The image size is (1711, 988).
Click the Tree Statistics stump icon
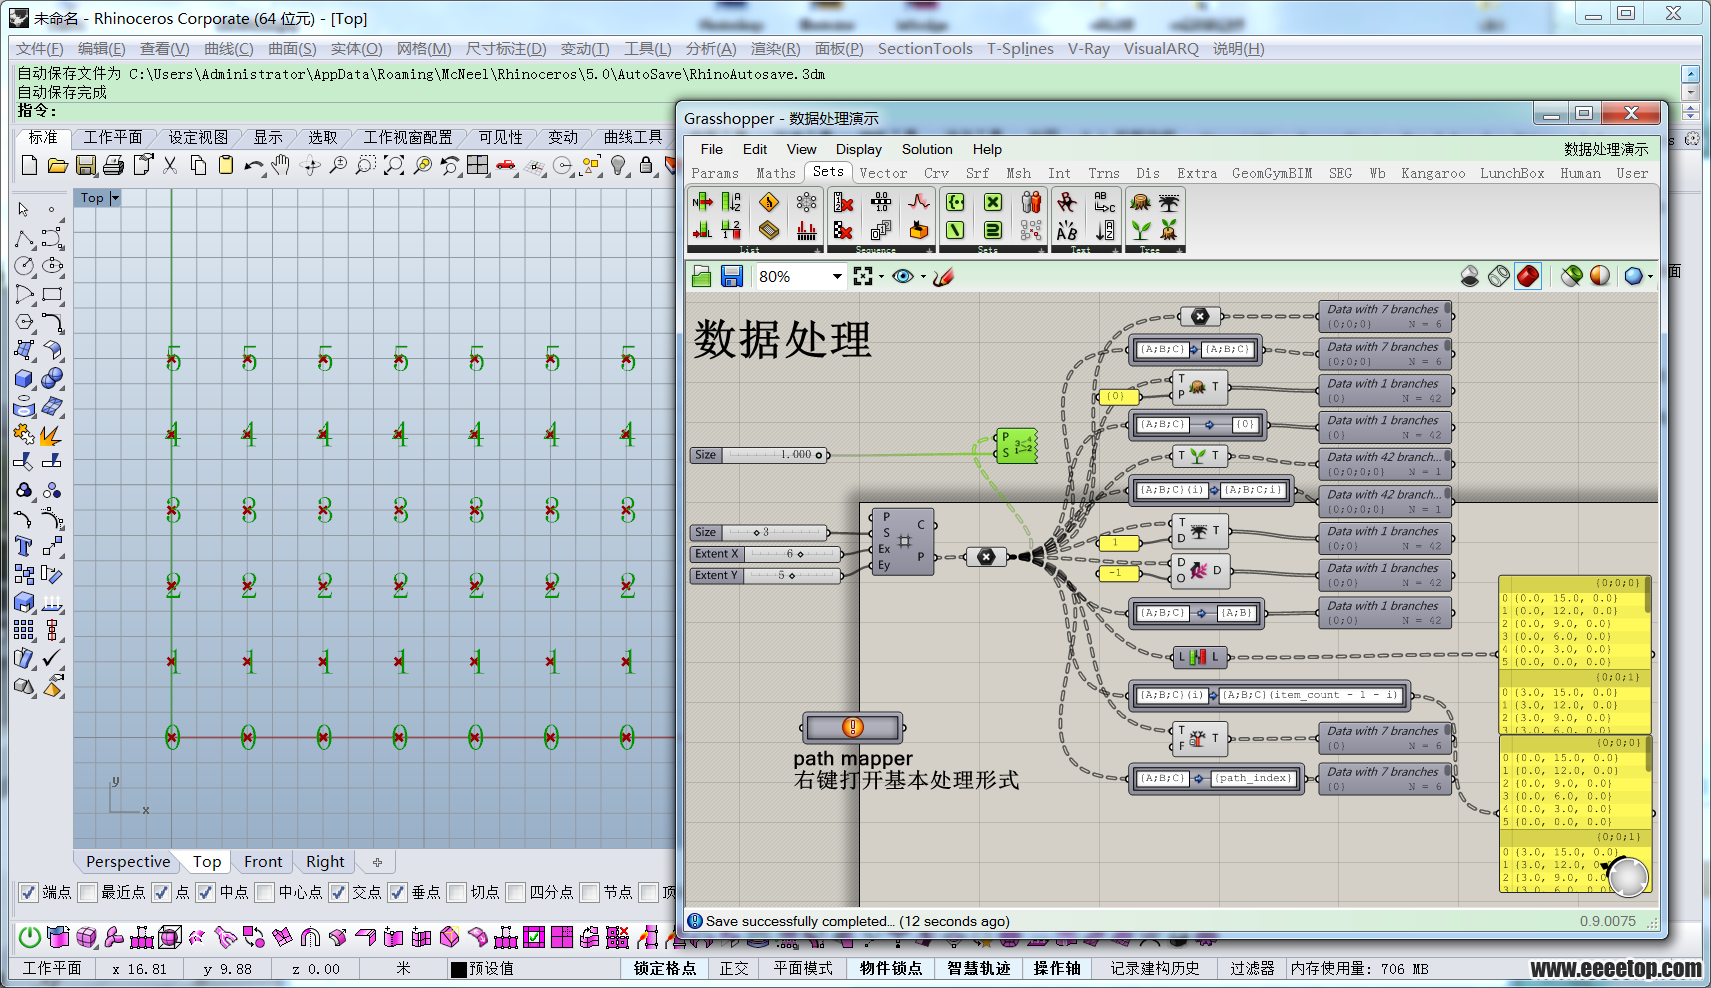[1140, 203]
